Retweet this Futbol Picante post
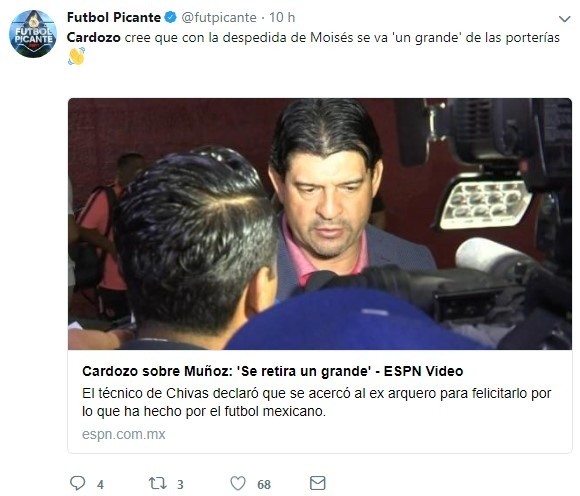 tap(158, 483)
